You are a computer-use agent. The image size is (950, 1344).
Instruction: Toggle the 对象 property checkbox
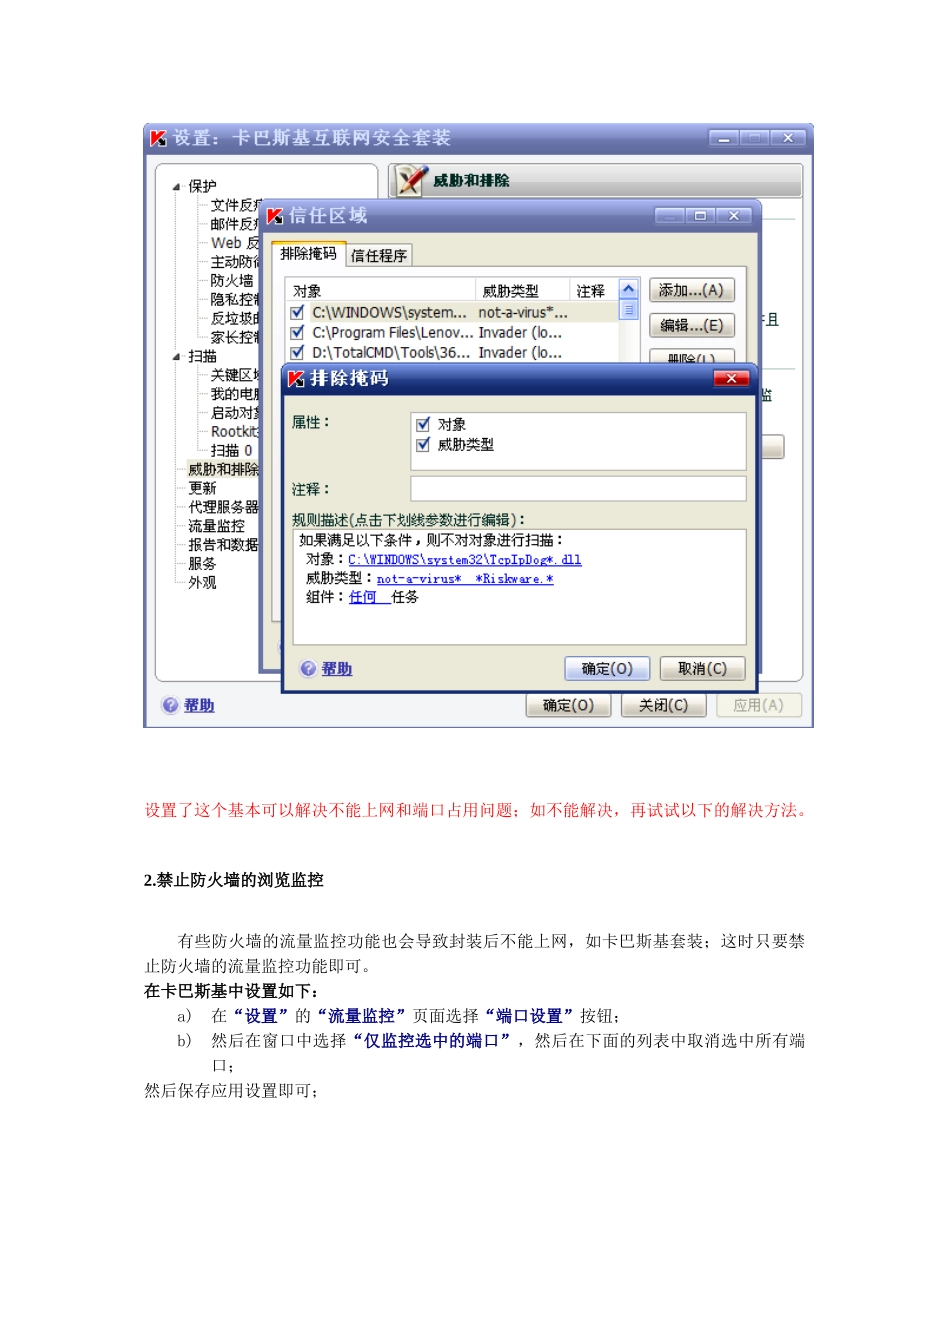tap(423, 424)
